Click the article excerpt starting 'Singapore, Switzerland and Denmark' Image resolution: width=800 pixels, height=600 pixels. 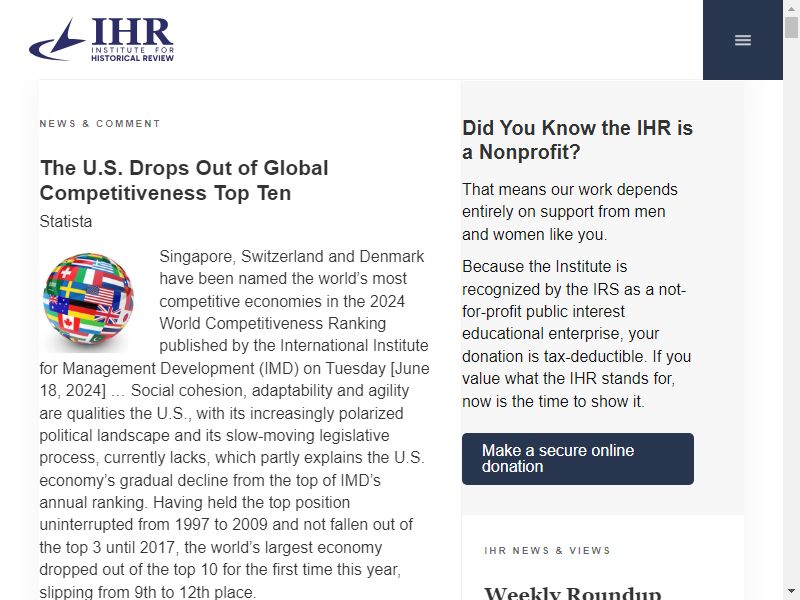(x=235, y=423)
